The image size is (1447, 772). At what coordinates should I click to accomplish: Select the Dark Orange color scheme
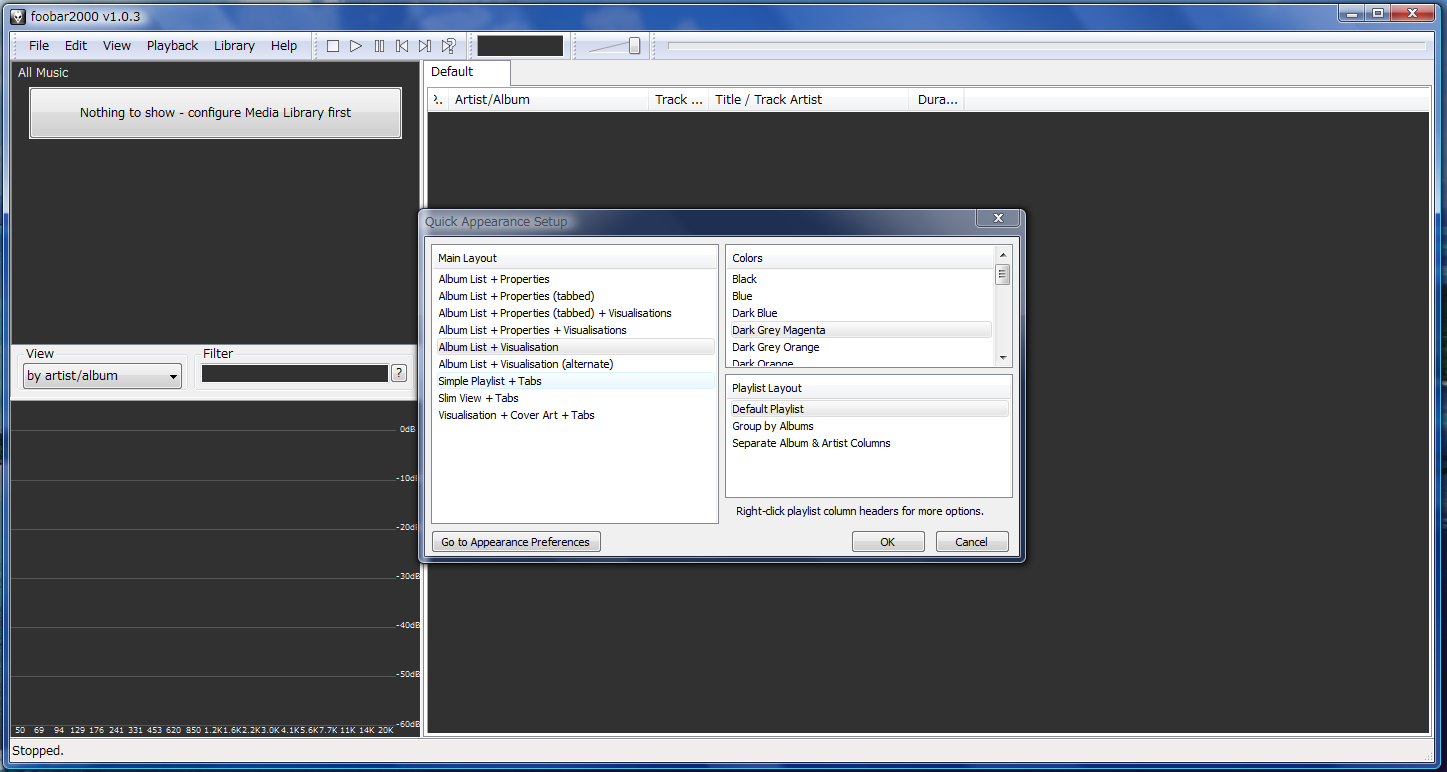[x=860, y=362]
